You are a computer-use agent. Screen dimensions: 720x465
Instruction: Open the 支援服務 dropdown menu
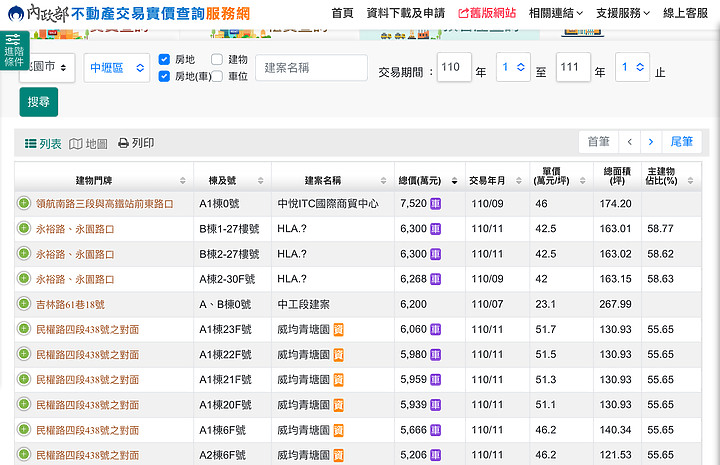(622, 13)
